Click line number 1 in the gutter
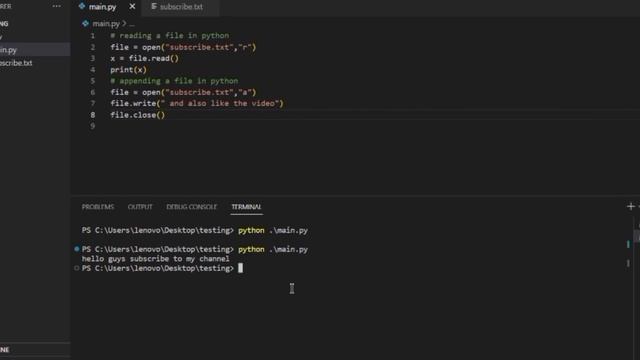The height and width of the screenshot is (360, 640). point(93,36)
